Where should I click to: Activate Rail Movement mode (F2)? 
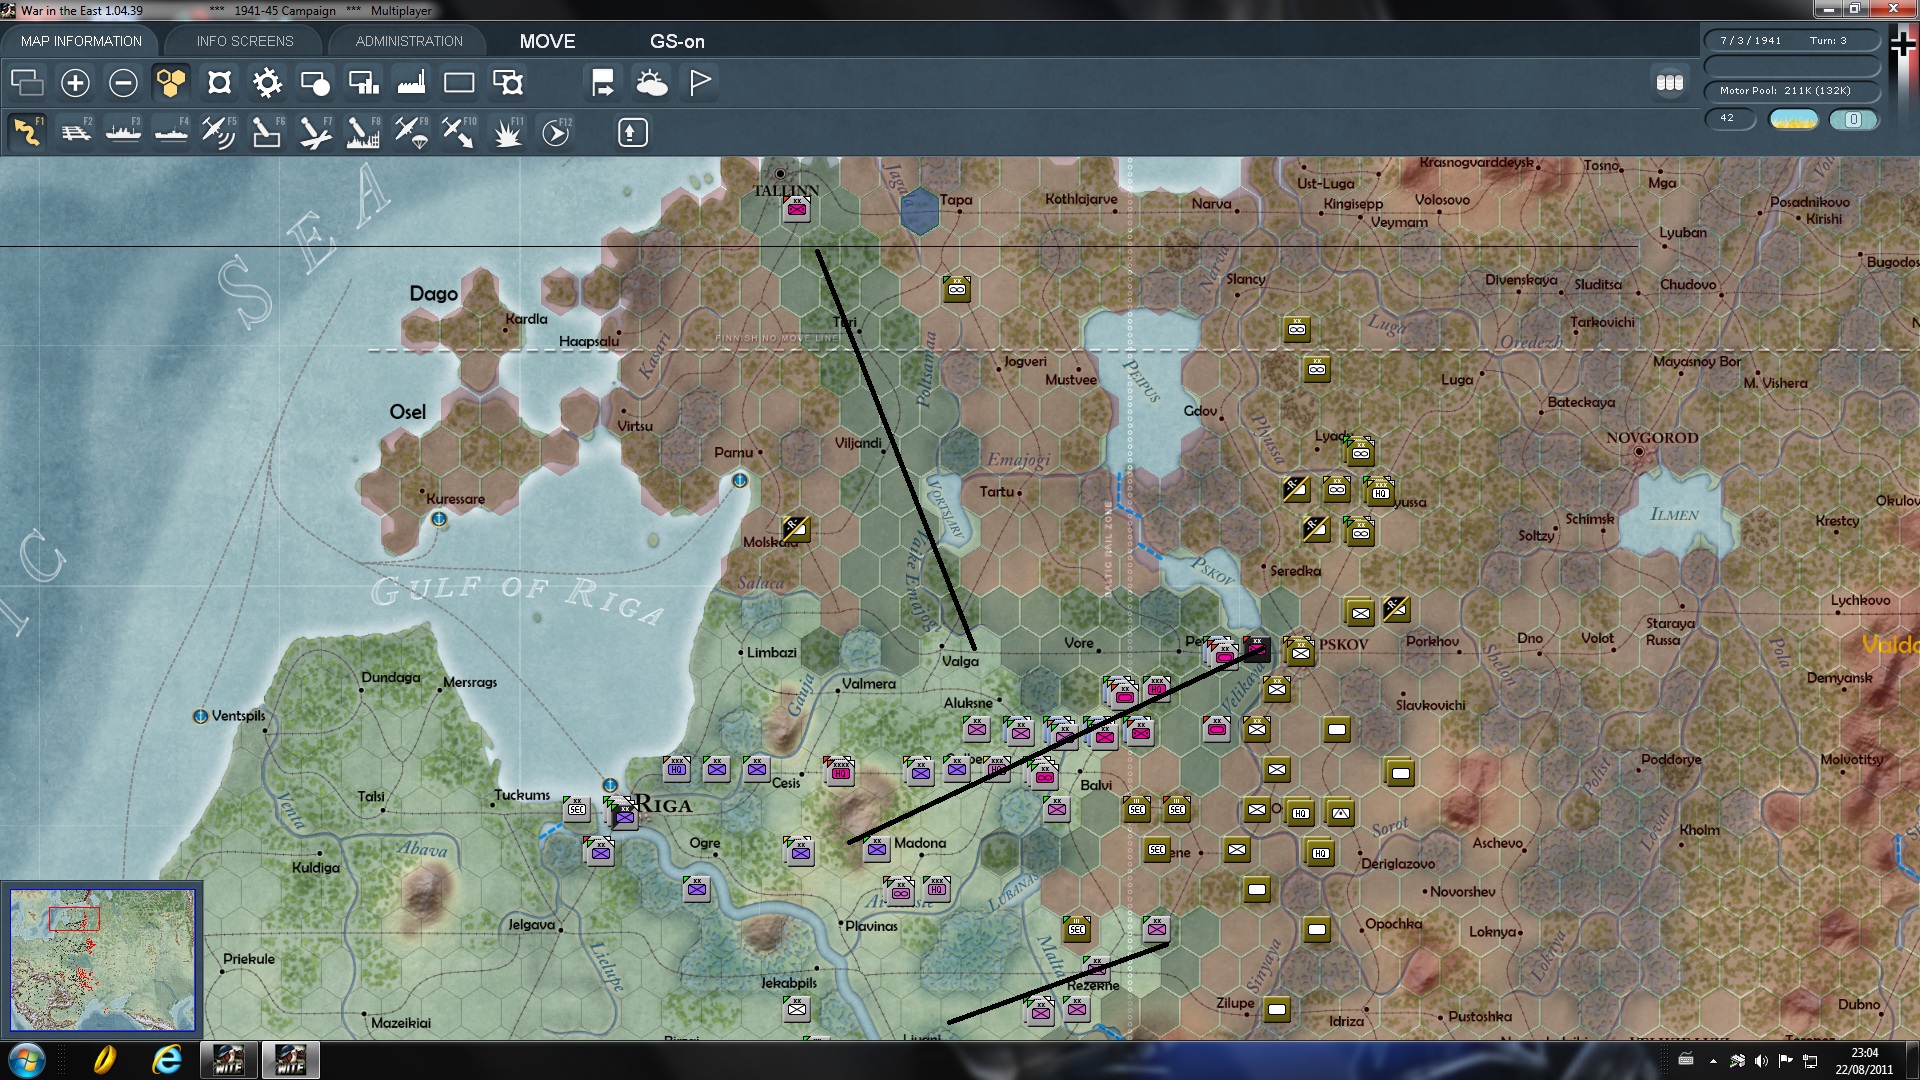[x=75, y=132]
